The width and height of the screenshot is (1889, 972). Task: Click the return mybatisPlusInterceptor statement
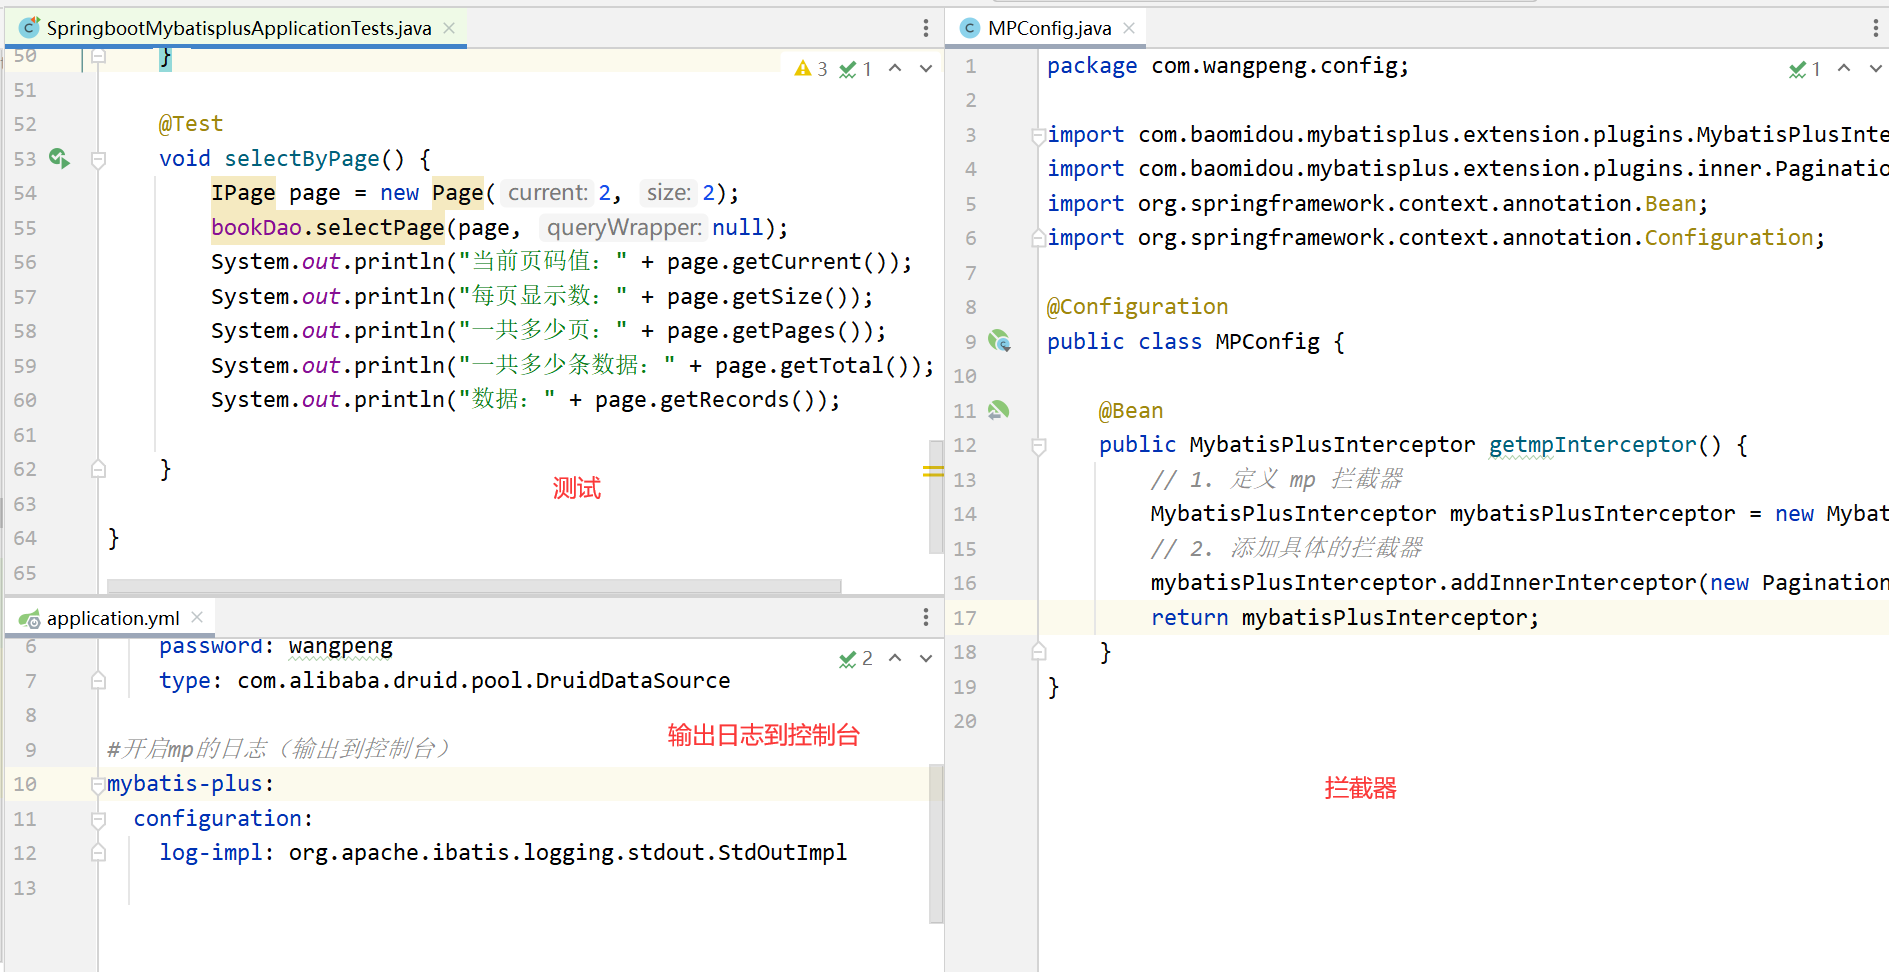coord(1344,617)
